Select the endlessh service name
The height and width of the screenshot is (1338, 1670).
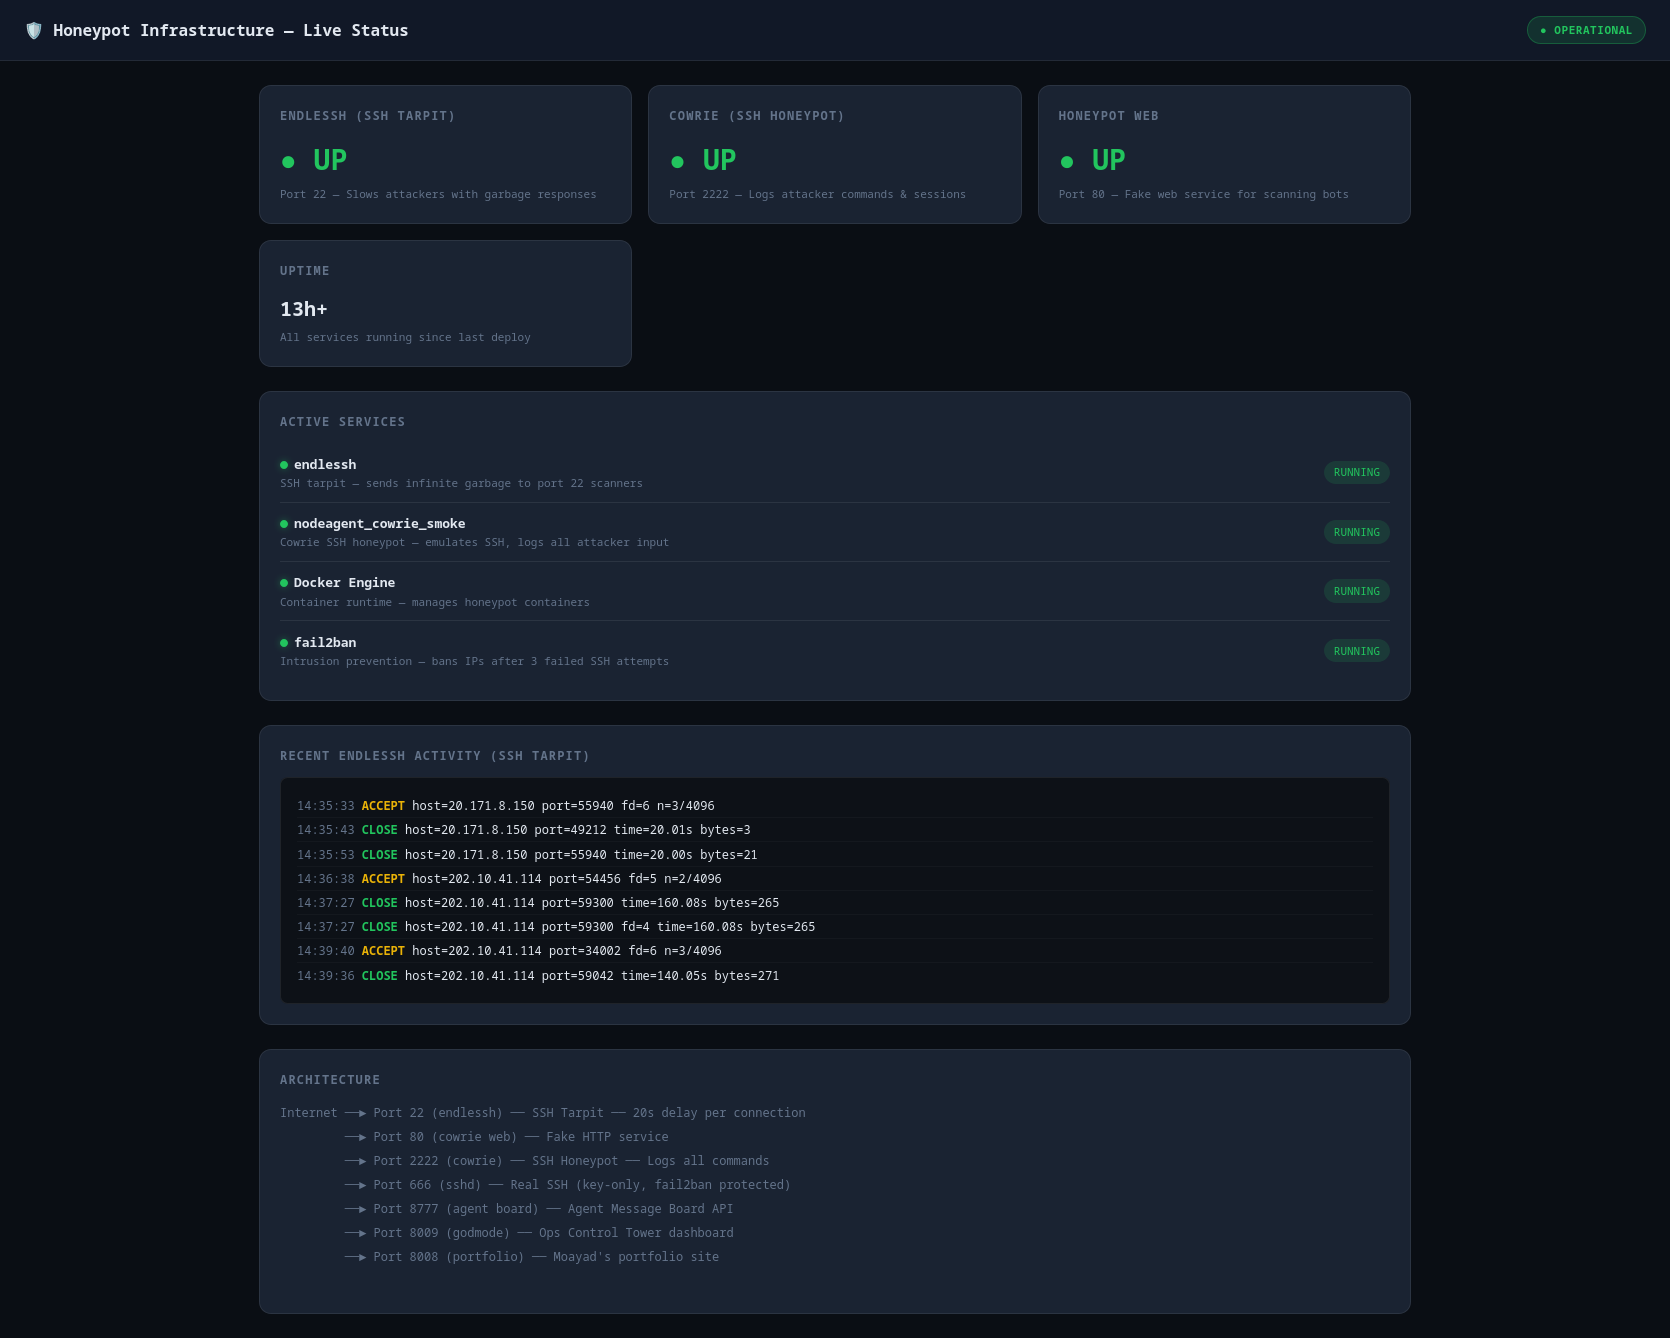[325, 464]
